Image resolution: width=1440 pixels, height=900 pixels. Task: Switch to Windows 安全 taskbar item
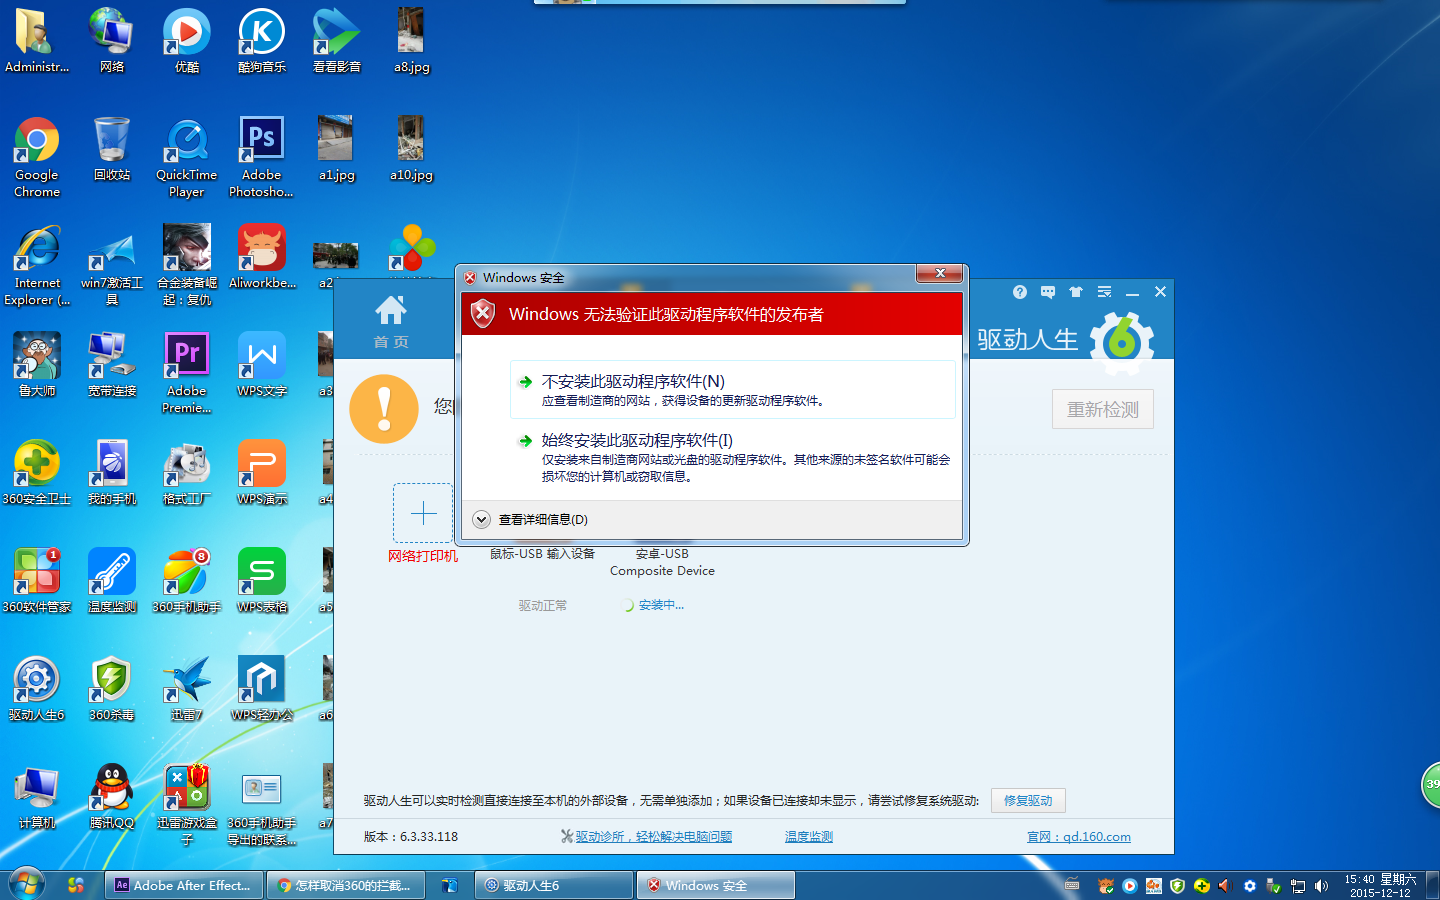pyautogui.click(x=716, y=885)
